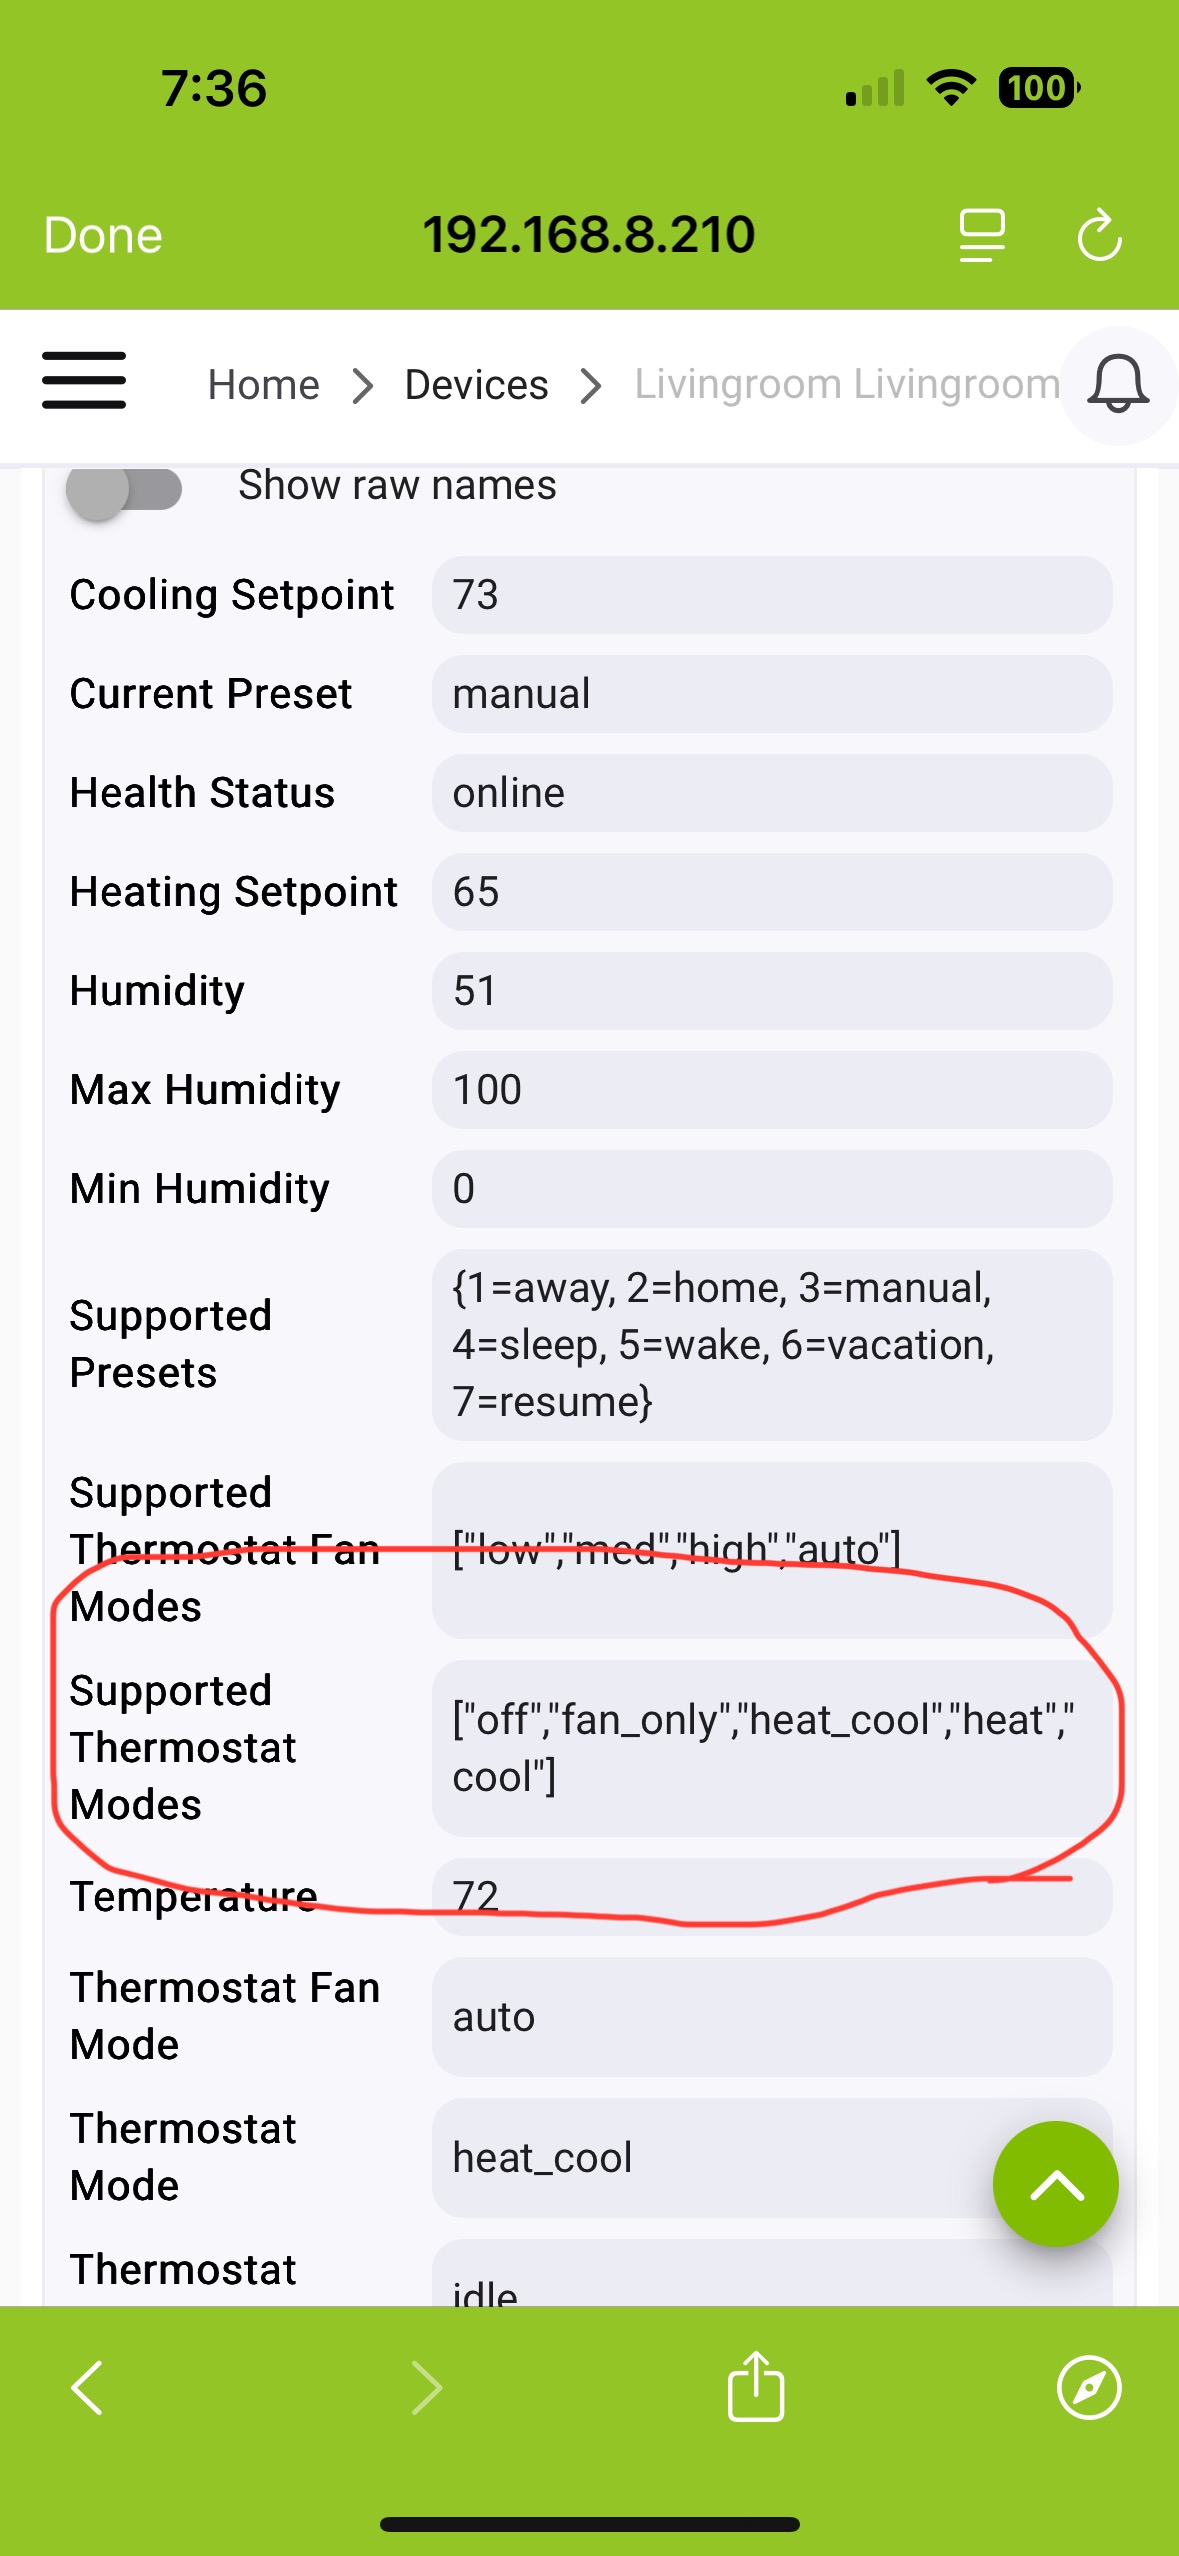Click the Home breadcrumb

click(x=263, y=385)
